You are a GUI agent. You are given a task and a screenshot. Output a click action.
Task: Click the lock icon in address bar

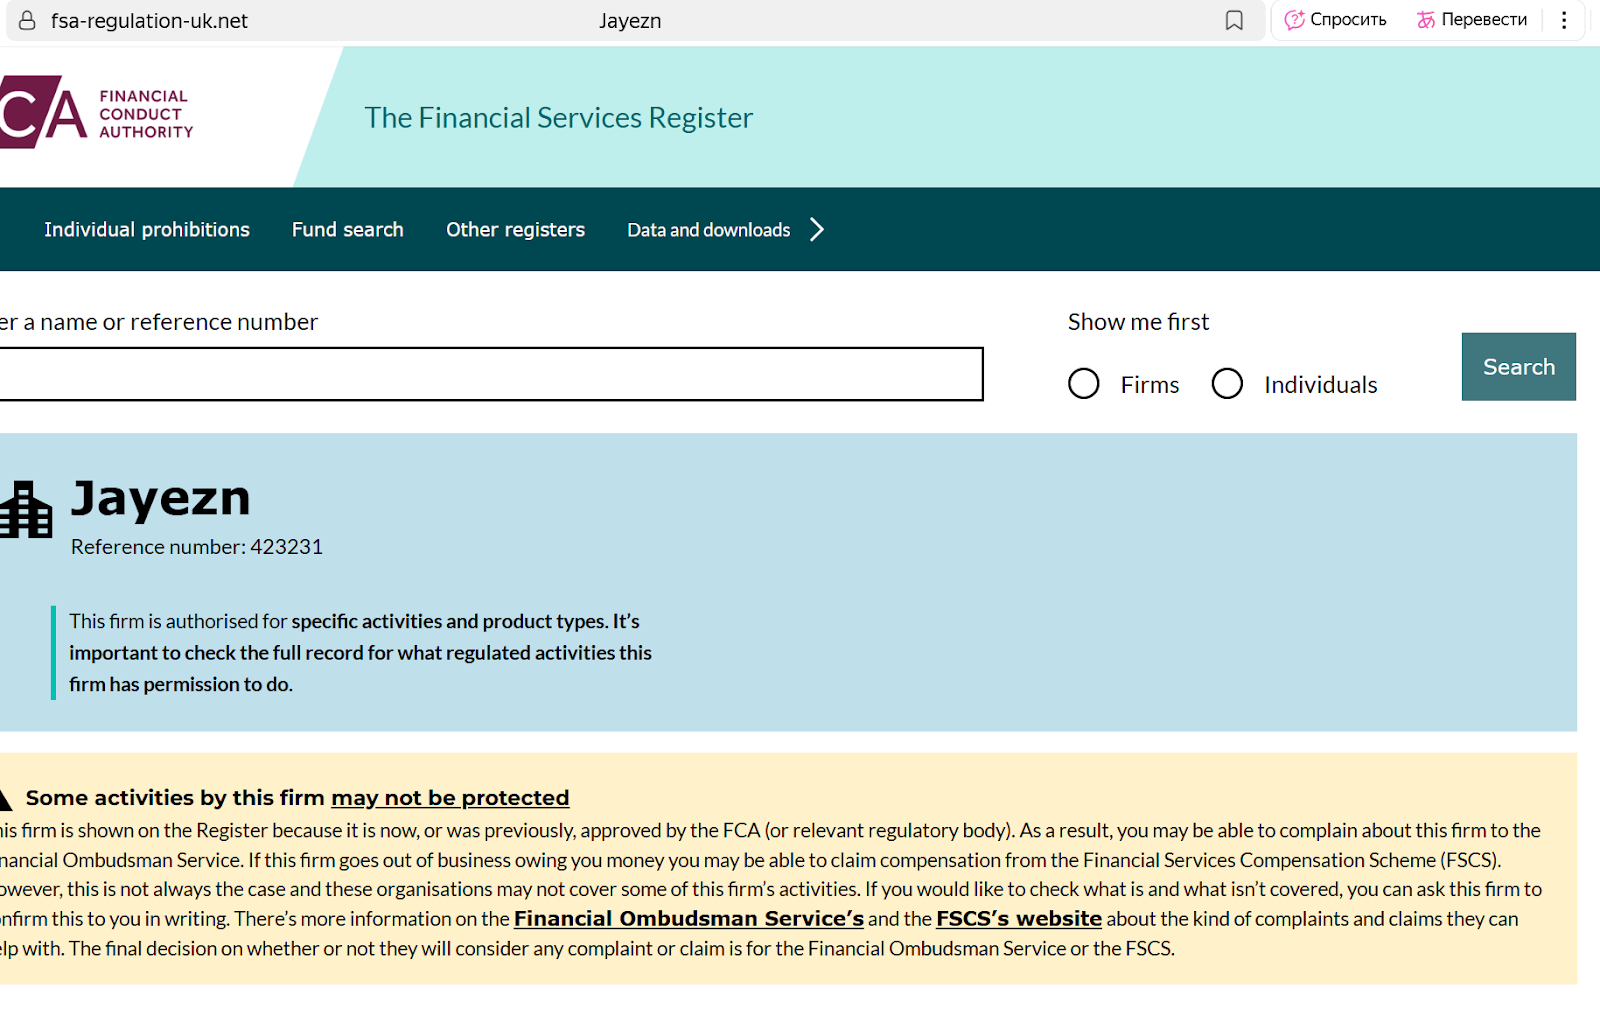tap(27, 20)
